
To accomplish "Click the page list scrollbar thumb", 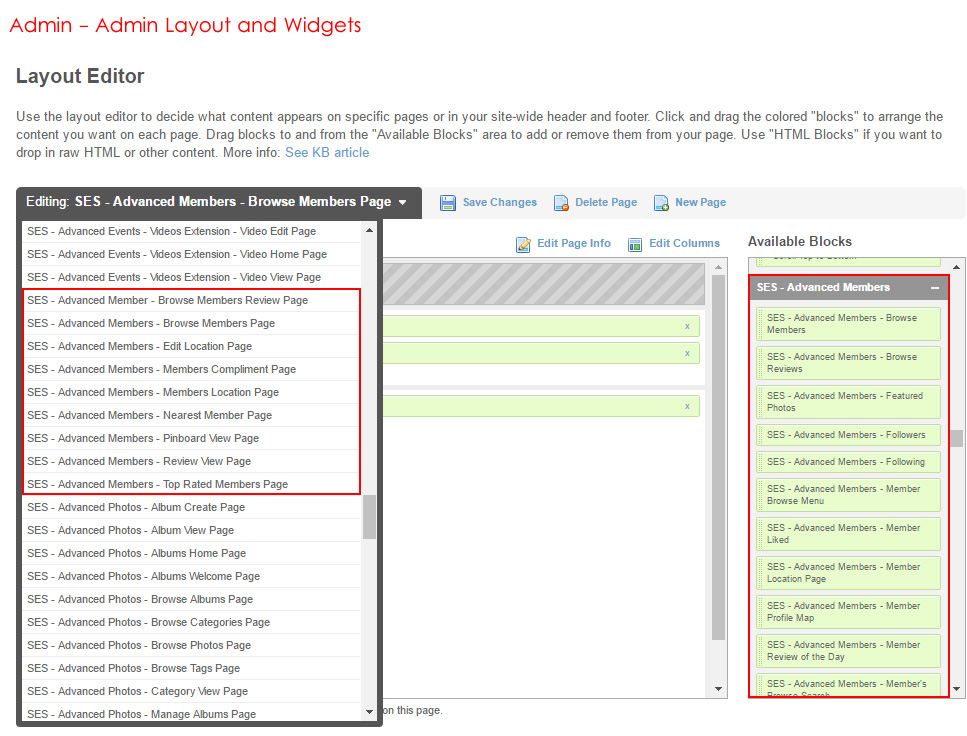I will coord(369,515).
